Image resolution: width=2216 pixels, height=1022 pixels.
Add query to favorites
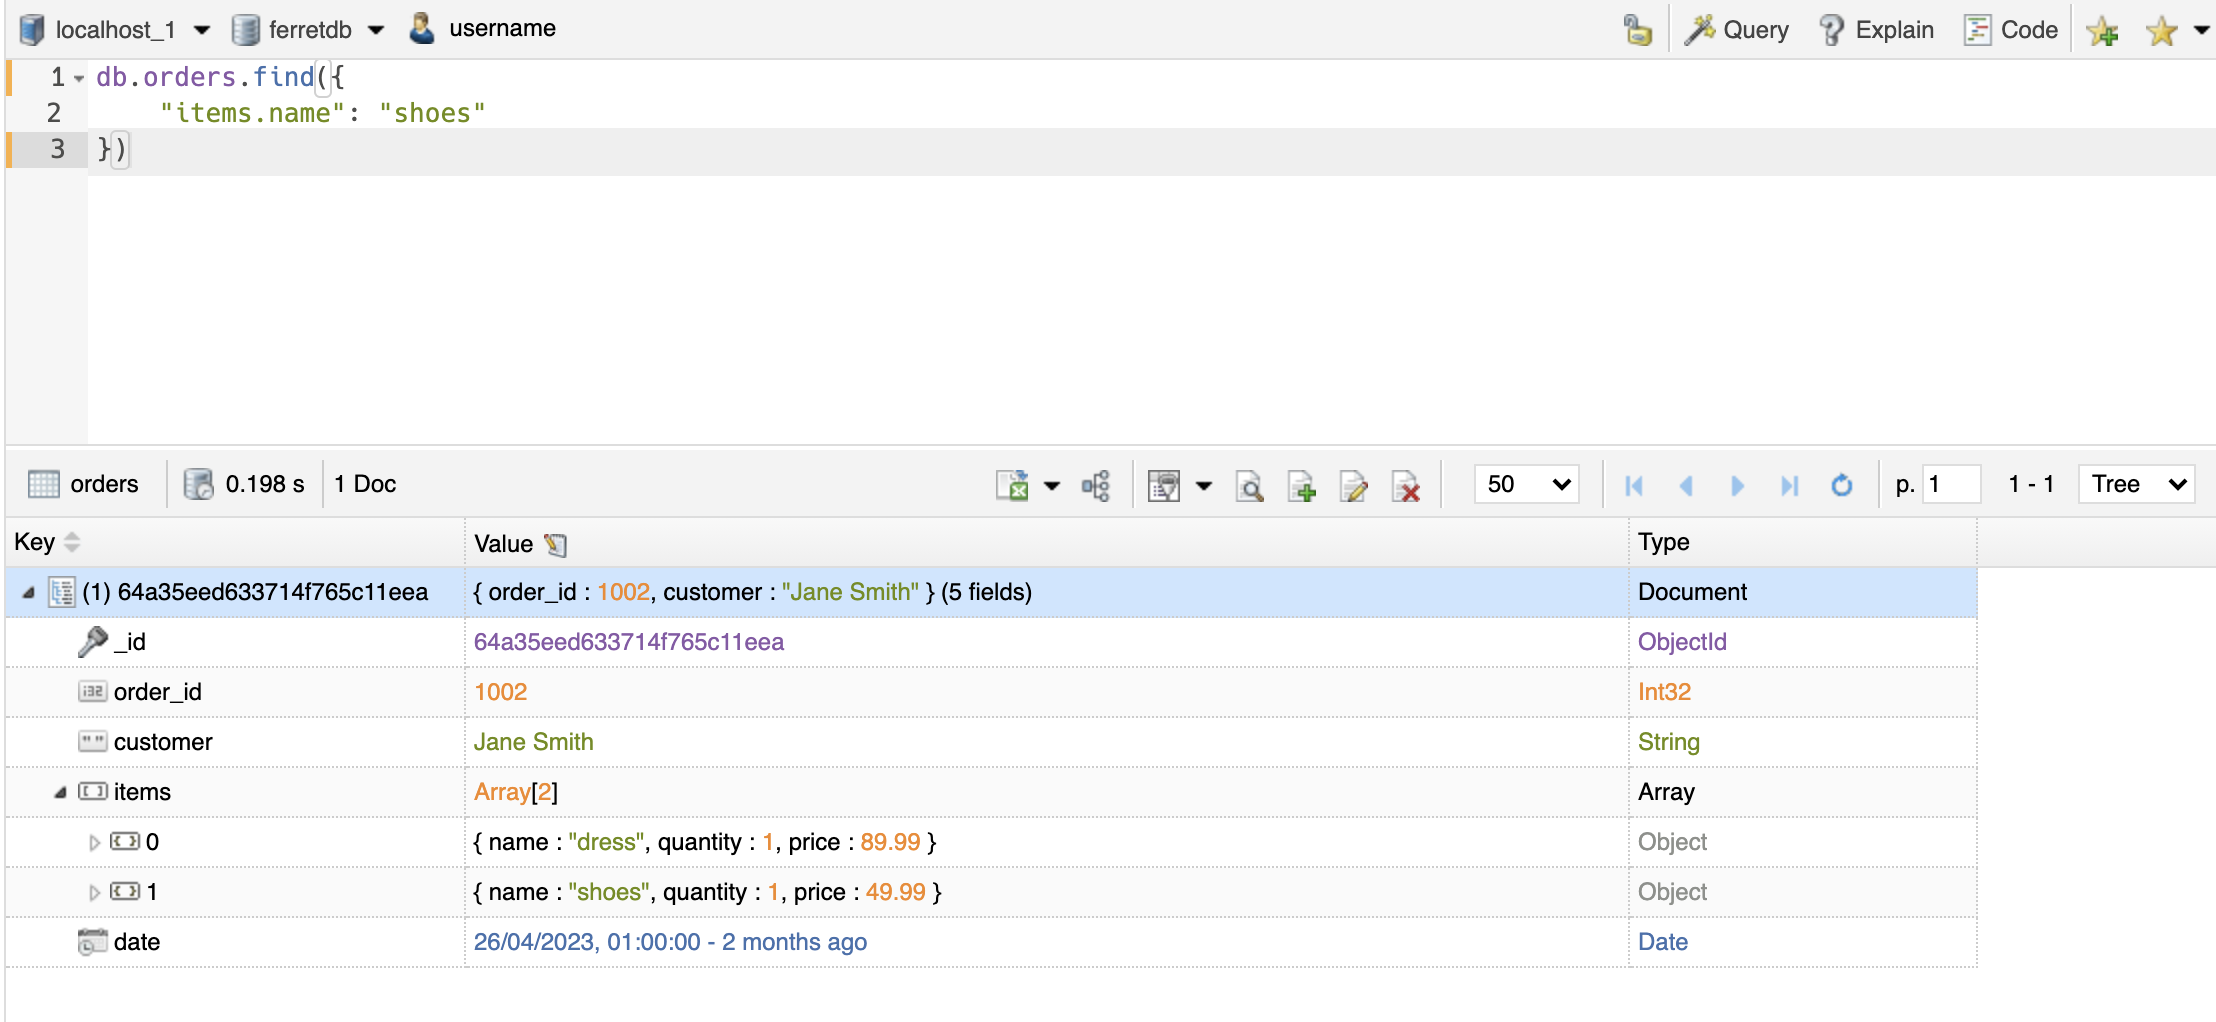(2104, 31)
